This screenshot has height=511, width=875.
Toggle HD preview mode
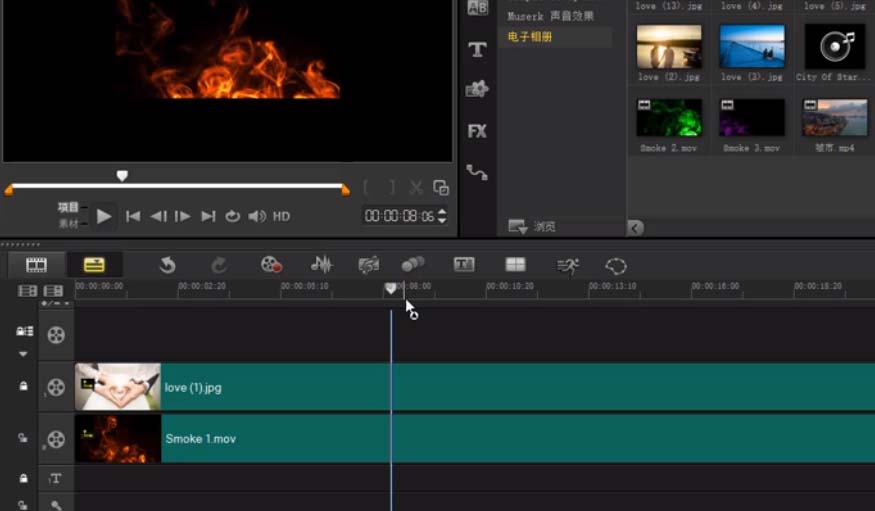tap(282, 216)
